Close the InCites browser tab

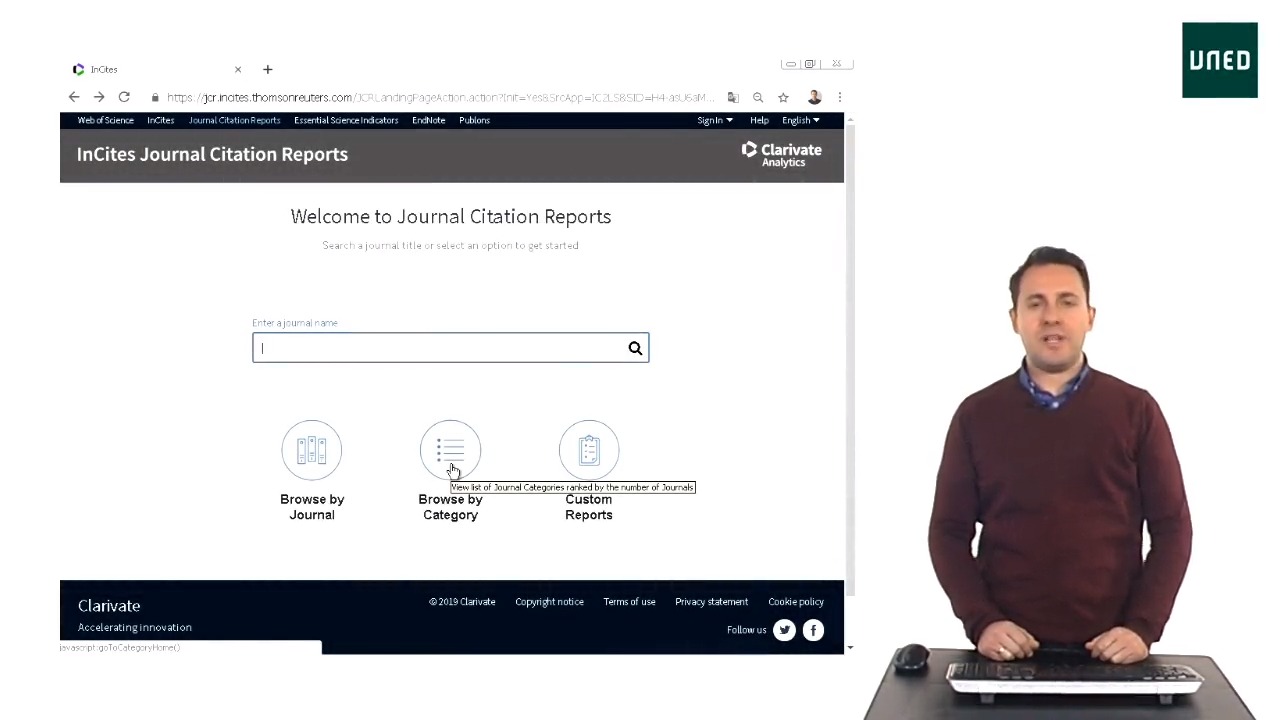[x=238, y=69]
